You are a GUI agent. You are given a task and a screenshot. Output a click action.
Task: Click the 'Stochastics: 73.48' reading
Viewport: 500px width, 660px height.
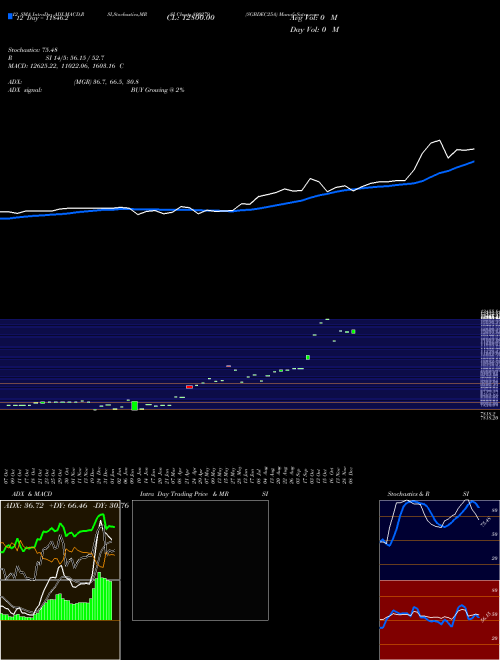[32, 50]
